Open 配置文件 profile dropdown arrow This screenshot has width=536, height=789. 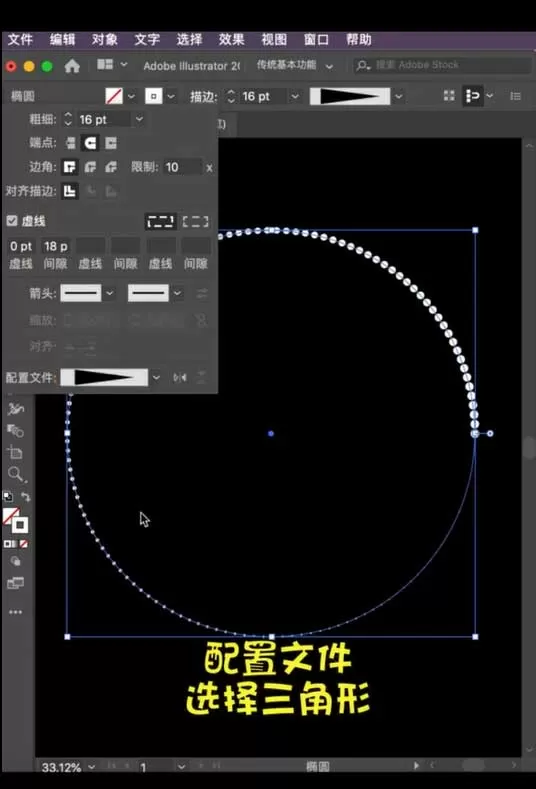(156, 377)
